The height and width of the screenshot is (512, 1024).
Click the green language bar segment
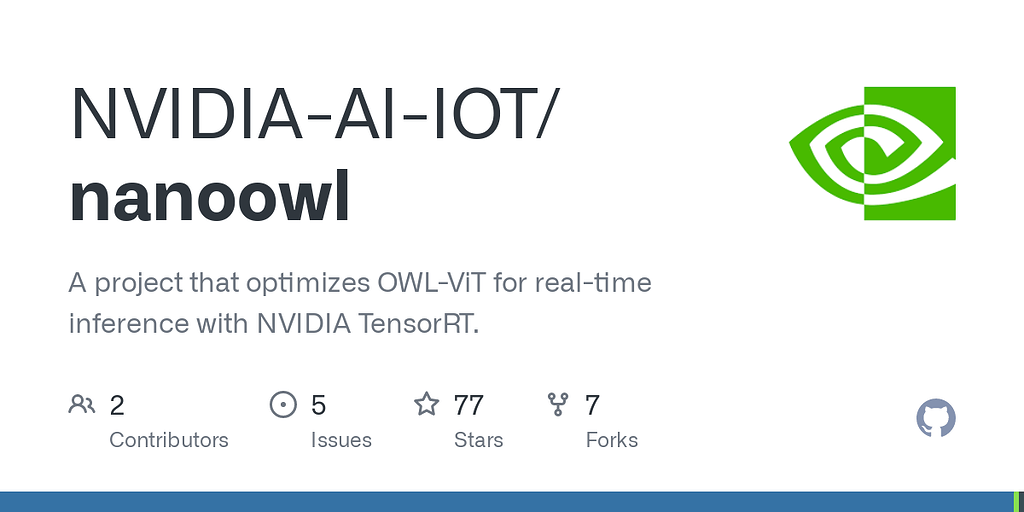[x=1018, y=501]
